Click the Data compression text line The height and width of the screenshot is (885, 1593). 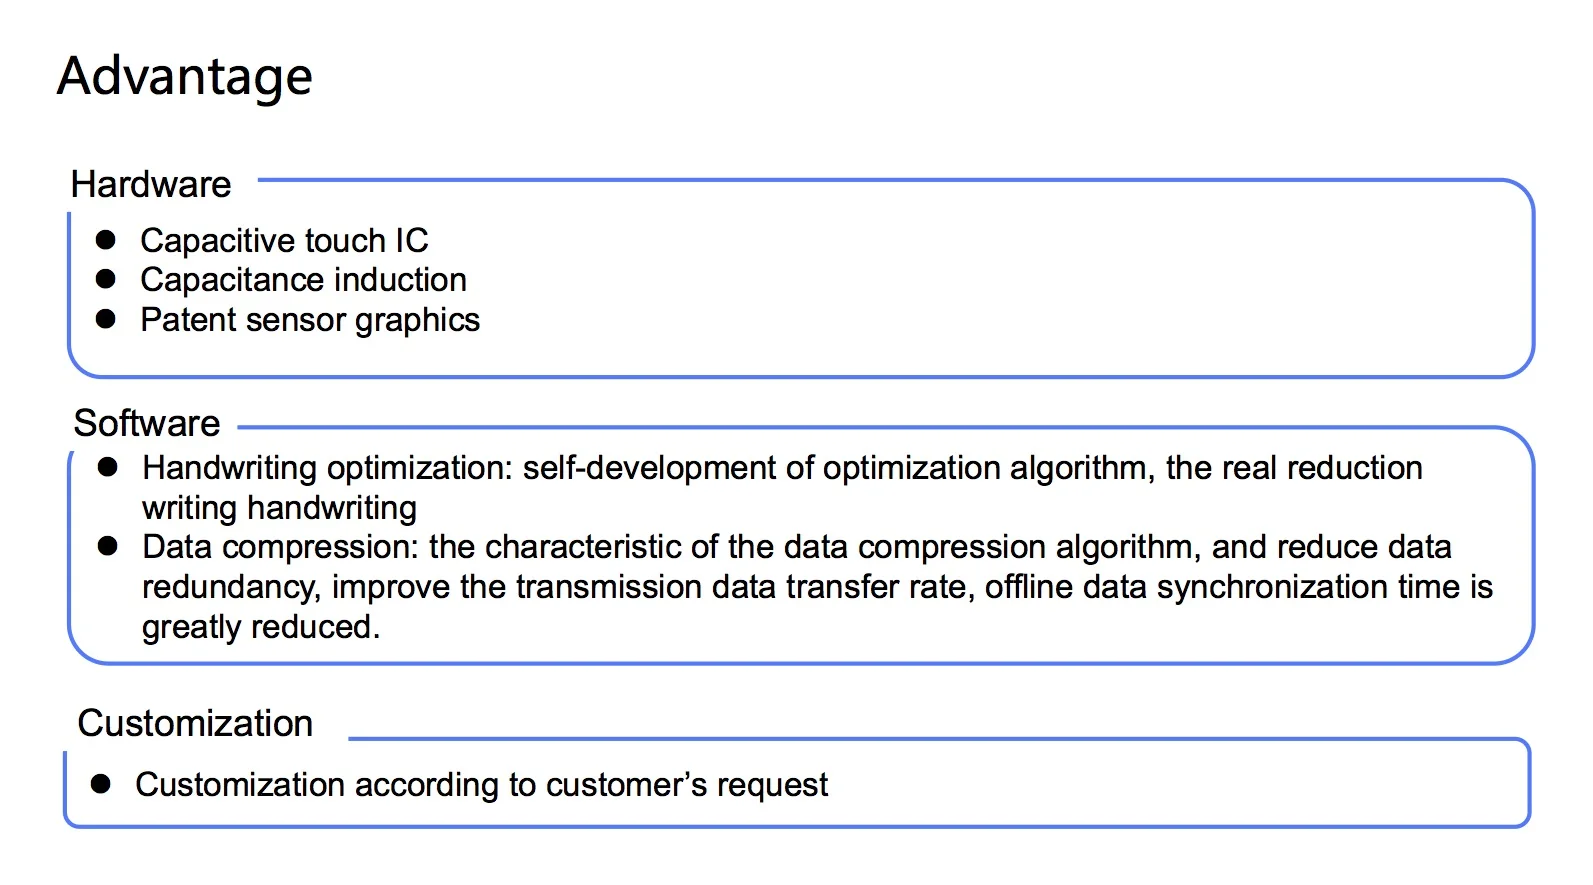tap(797, 547)
